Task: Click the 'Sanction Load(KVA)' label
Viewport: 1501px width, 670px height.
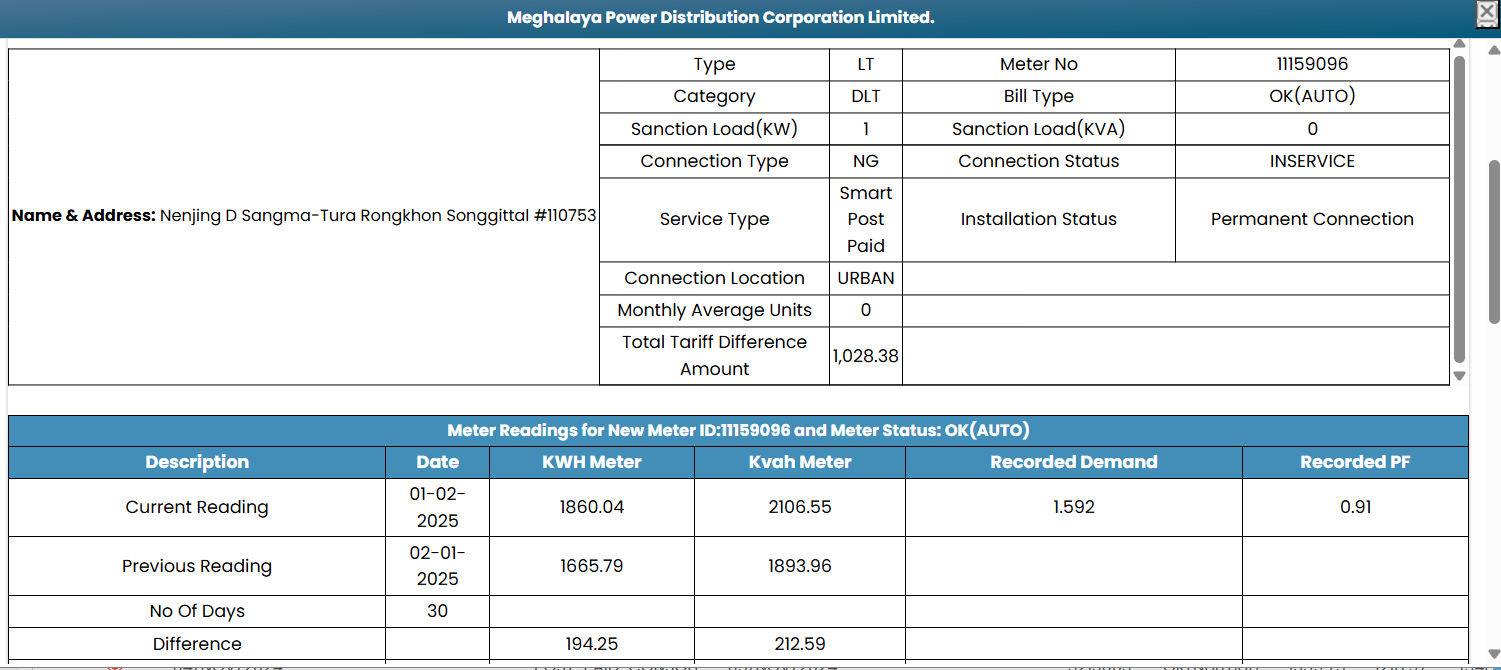Action: (x=1039, y=129)
